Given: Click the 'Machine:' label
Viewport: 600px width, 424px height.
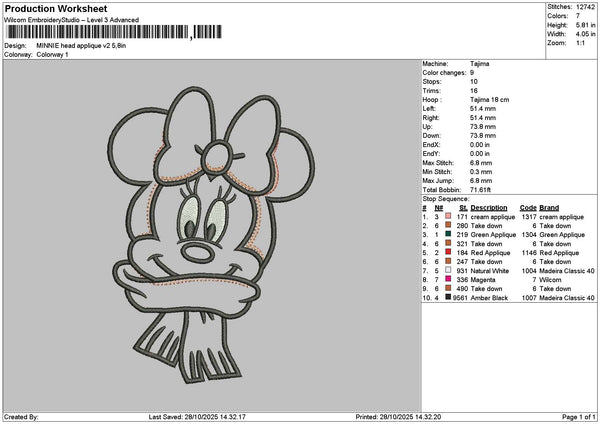Looking at the screenshot, I should coord(435,64).
